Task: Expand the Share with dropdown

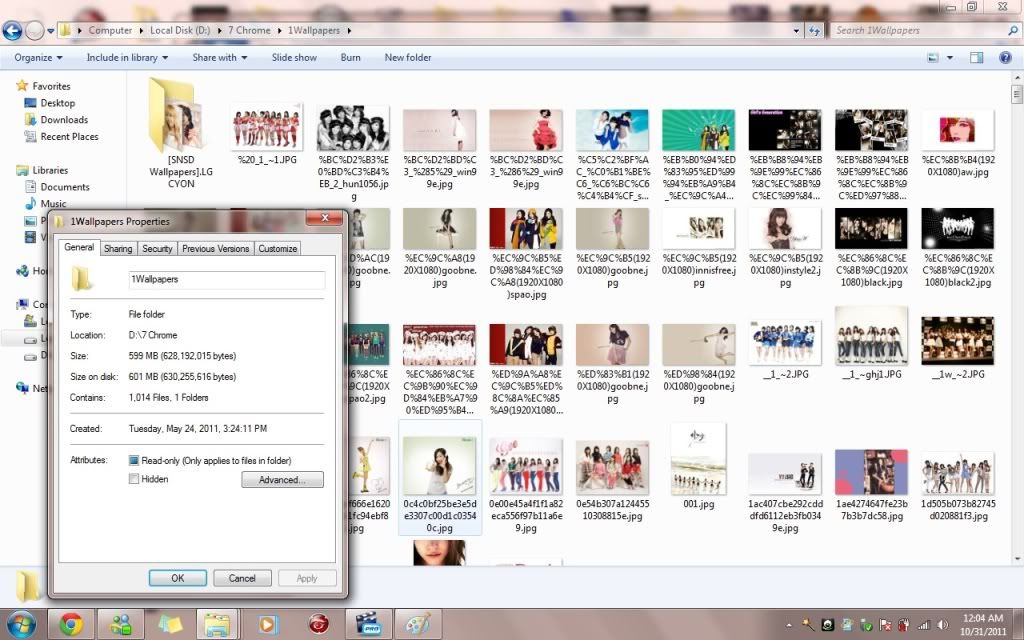Action: click(x=220, y=58)
